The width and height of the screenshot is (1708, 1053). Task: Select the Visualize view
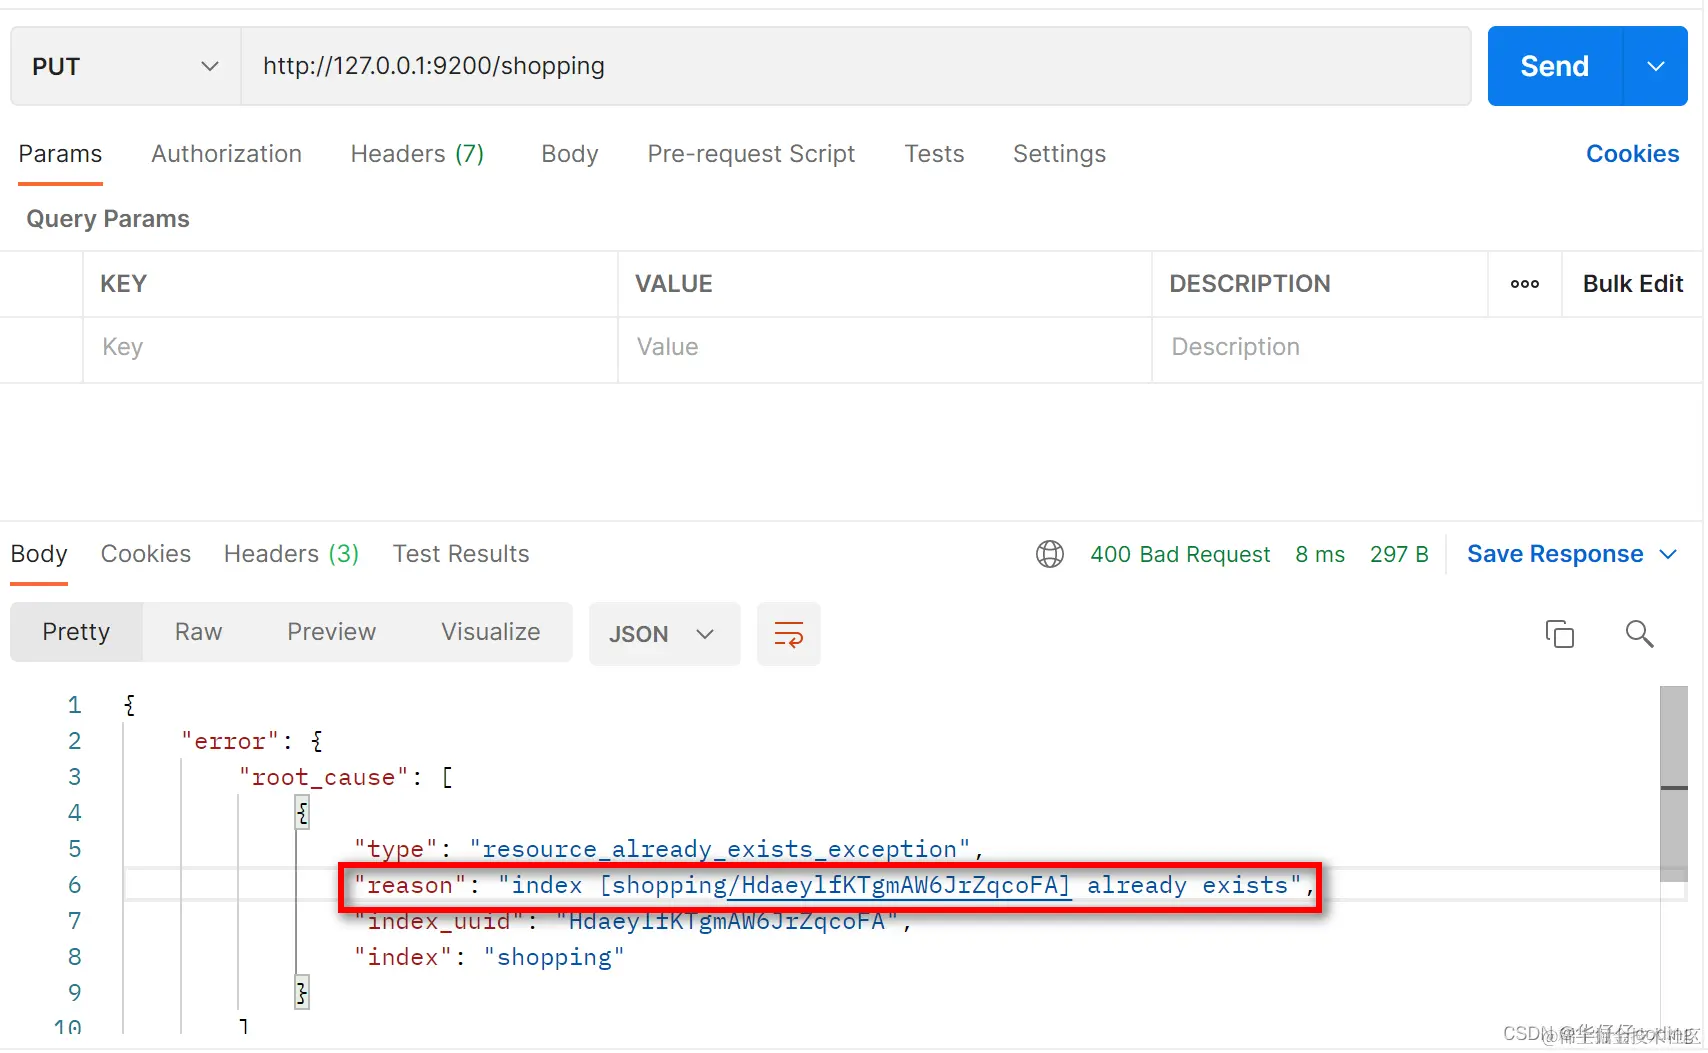pos(490,632)
